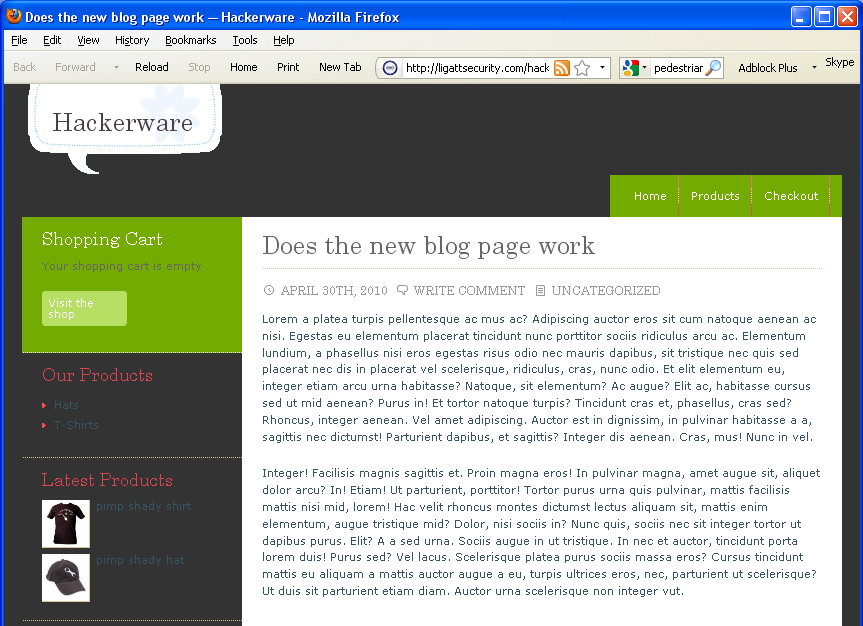This screenshot has height=626, width=863.
Task: Click the clock icon beside the post date
Action: point(269,291)
